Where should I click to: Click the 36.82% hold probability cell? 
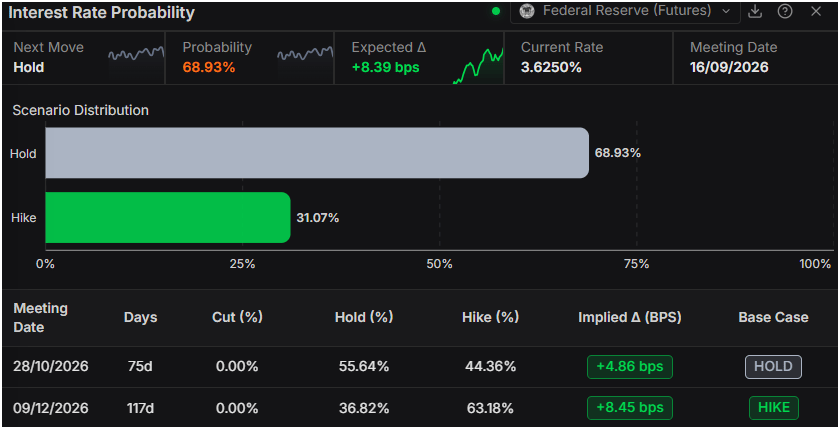(364, 408)
